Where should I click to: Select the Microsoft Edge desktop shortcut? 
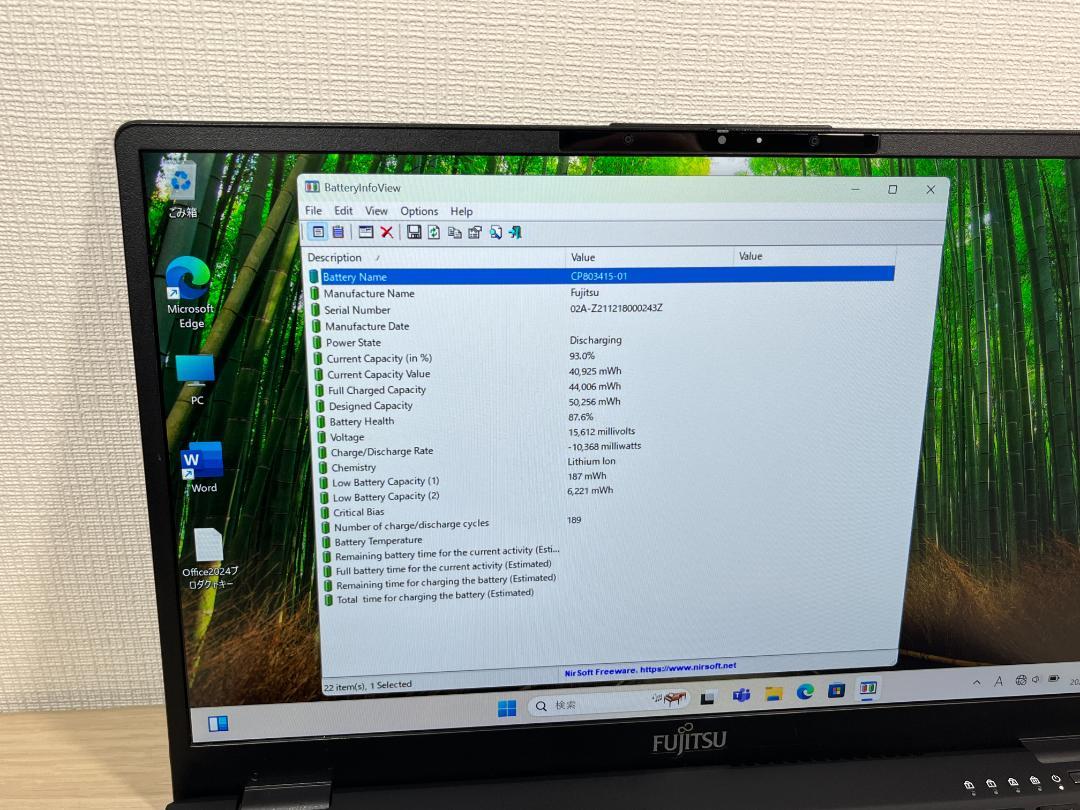click(189, 293)
